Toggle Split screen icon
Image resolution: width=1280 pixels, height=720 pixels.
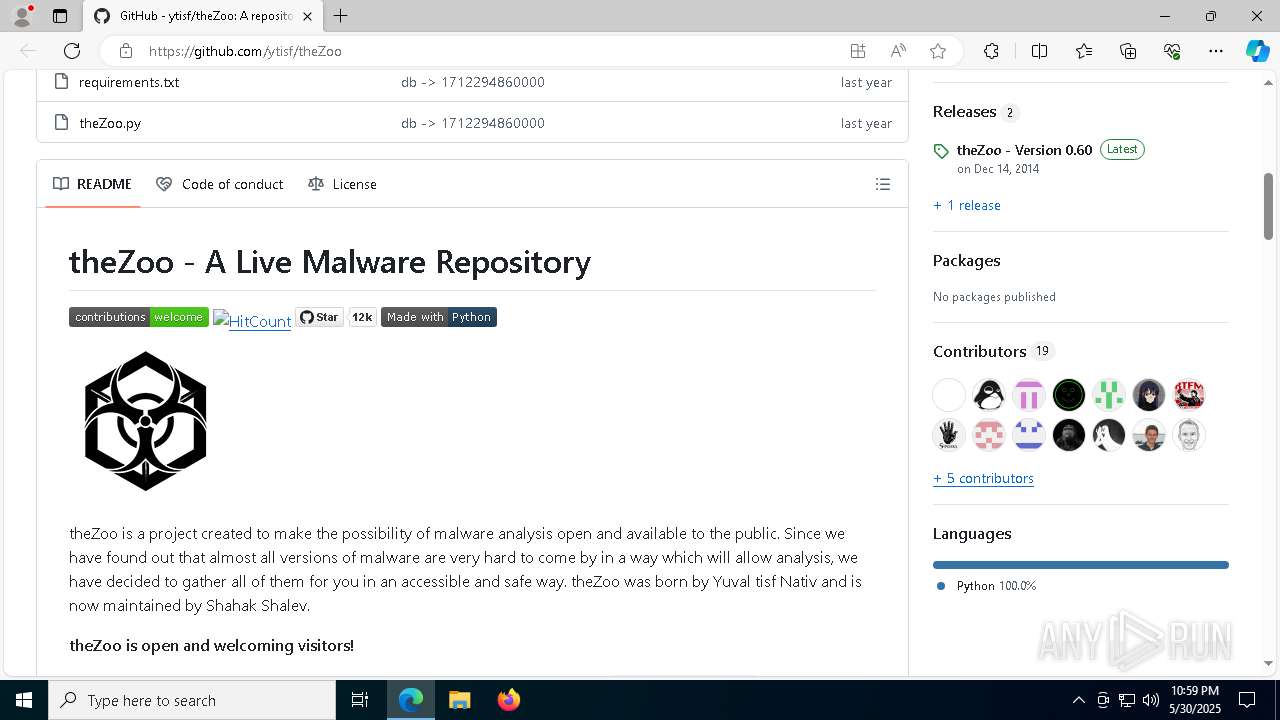pyautogui.click(x=1039, y=51)
